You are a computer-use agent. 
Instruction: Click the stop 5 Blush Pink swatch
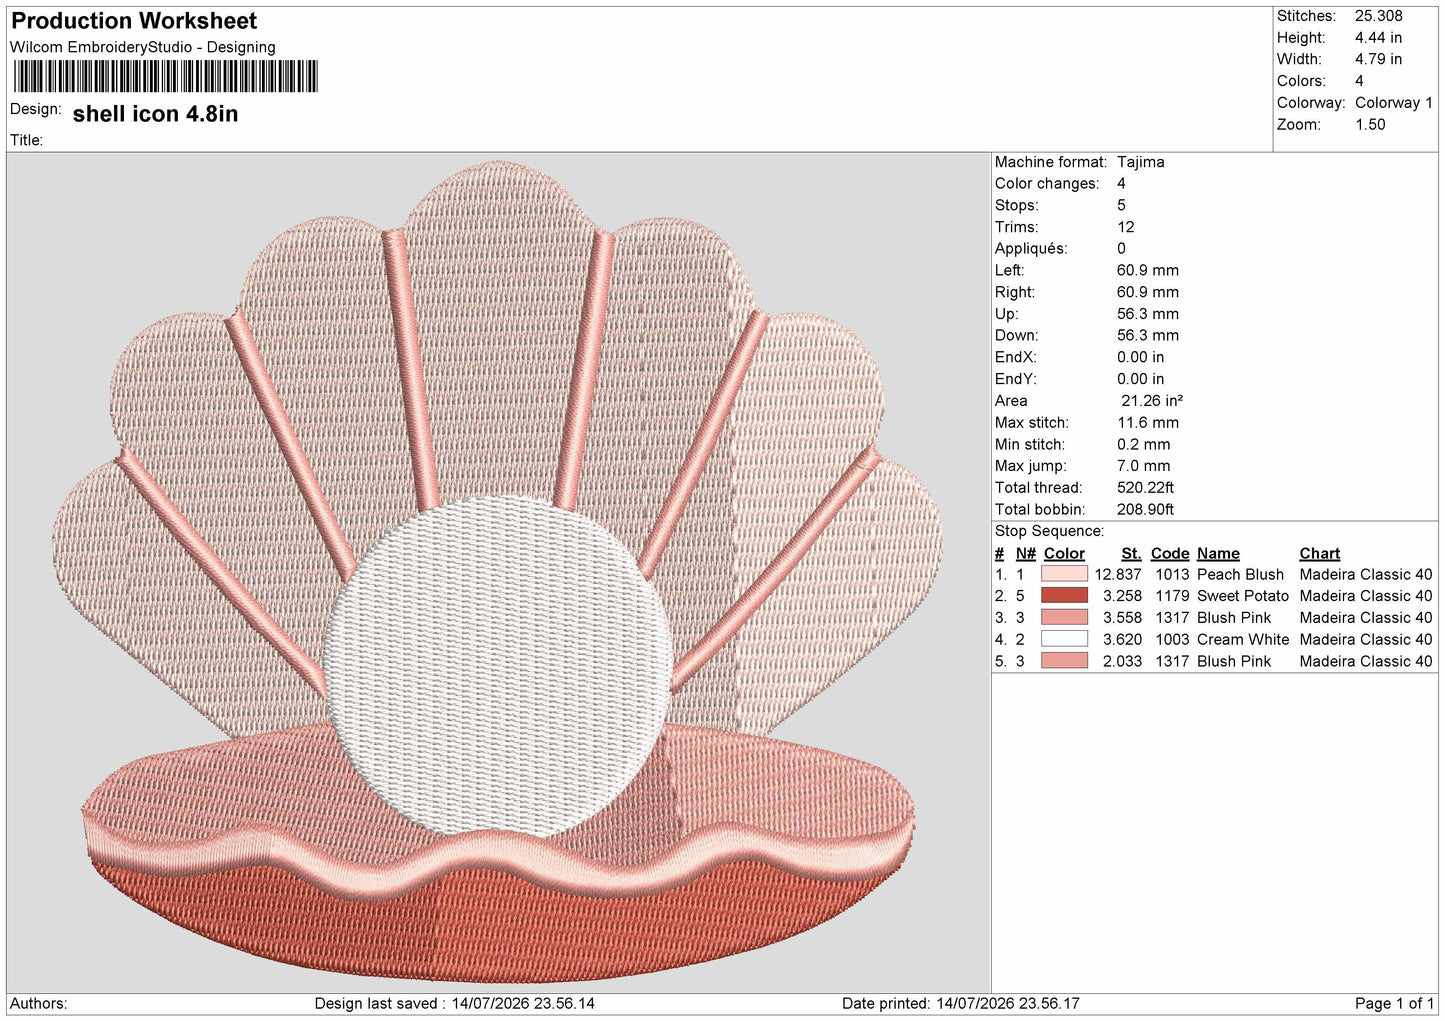[1064, 661]
